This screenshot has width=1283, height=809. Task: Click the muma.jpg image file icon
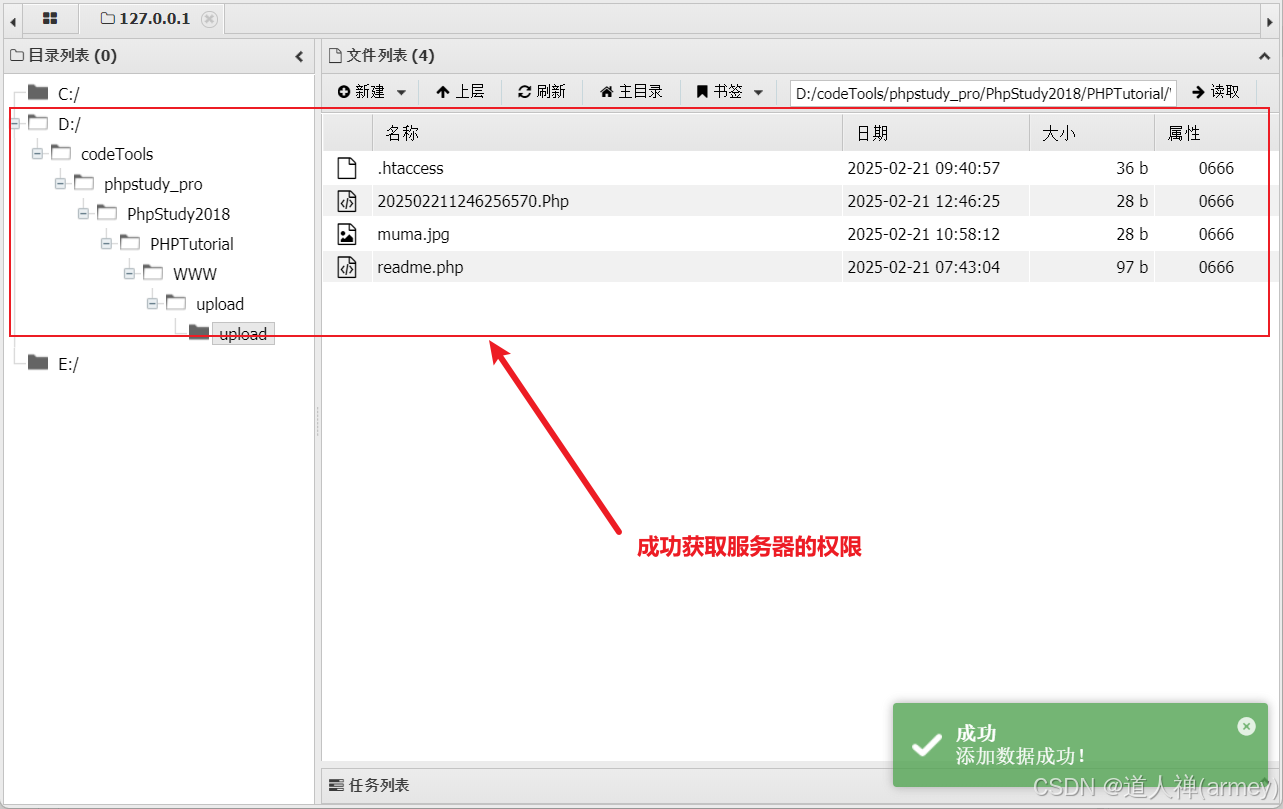347,234
